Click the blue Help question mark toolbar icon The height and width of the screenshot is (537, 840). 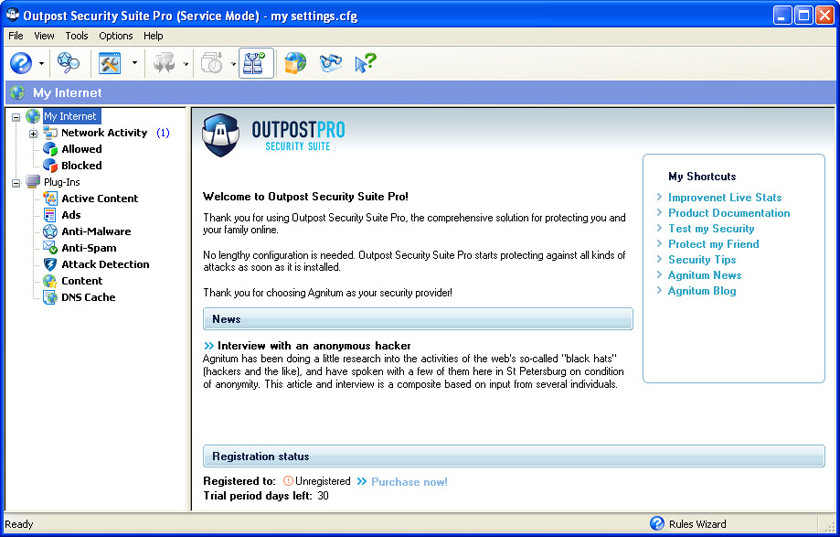tap(21, 63)
